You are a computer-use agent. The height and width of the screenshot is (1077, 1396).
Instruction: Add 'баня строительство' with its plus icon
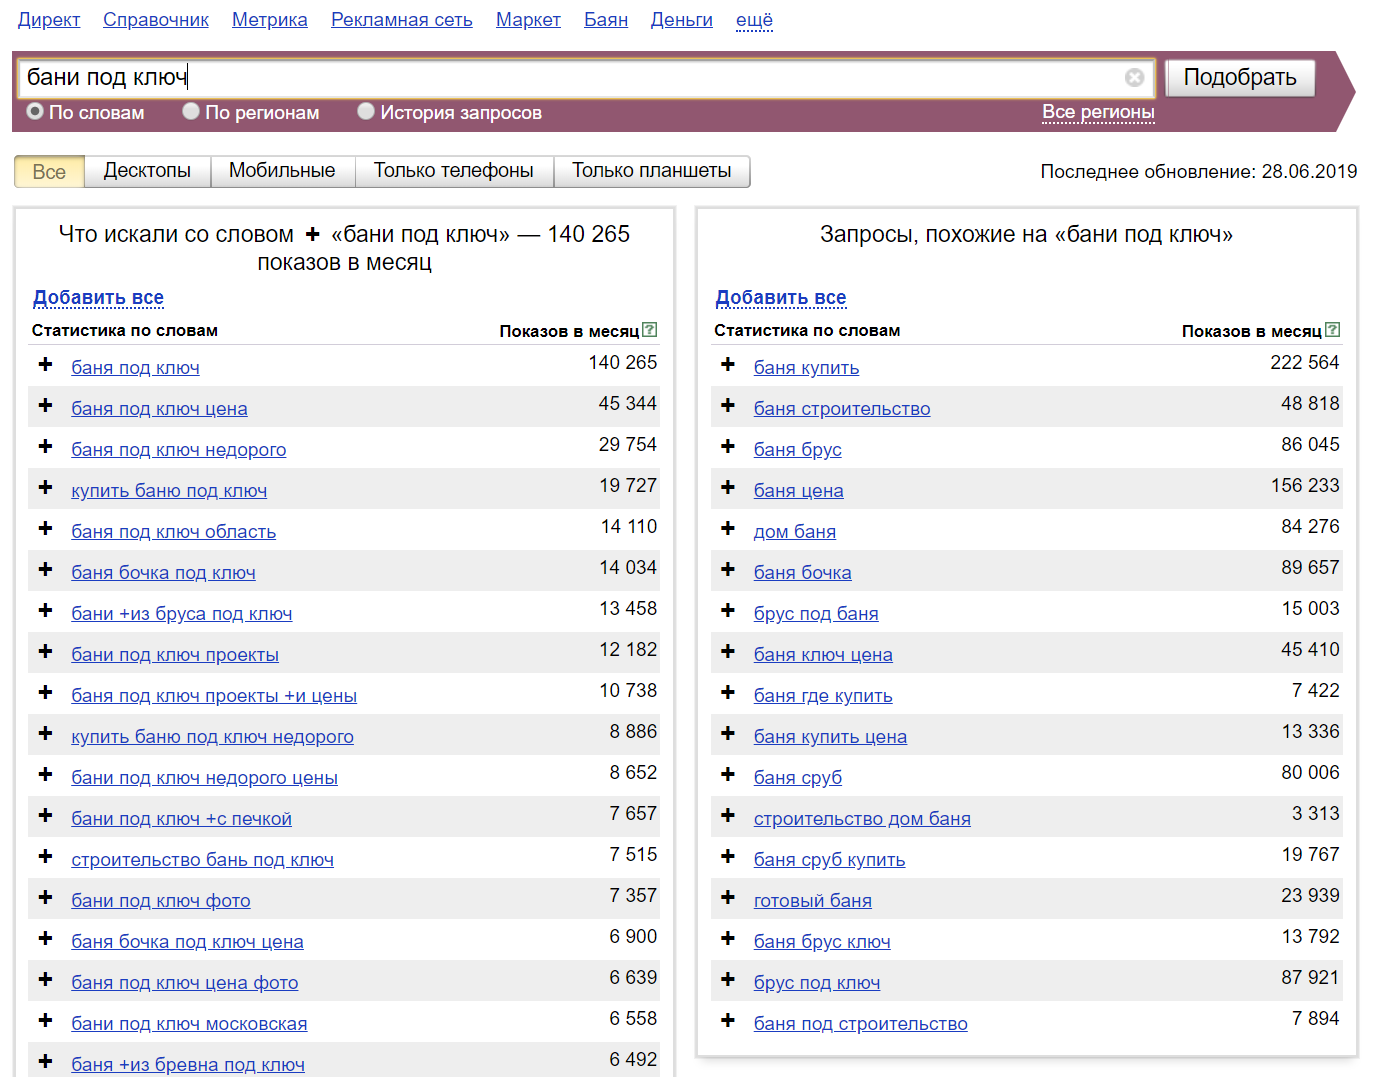click(x=728, y=406)
